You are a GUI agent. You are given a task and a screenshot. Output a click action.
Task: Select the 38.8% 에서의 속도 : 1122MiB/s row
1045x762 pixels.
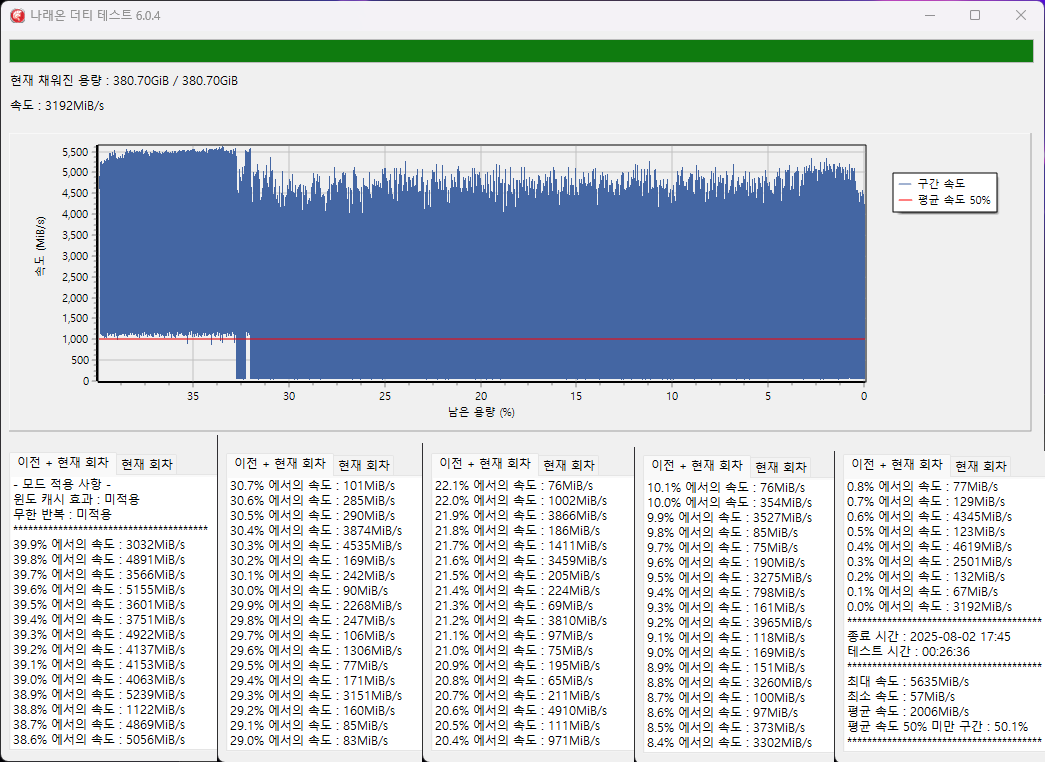(99, 709)
